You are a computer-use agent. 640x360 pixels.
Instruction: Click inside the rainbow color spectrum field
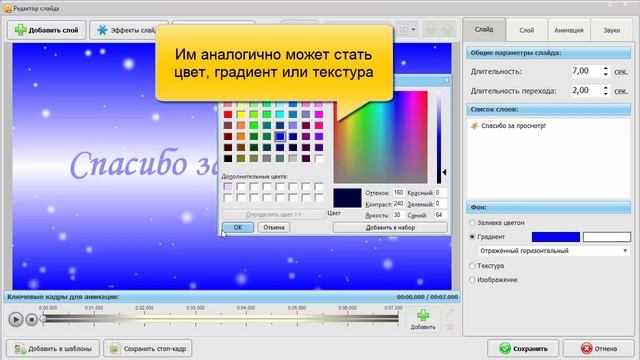coord(380,137)
